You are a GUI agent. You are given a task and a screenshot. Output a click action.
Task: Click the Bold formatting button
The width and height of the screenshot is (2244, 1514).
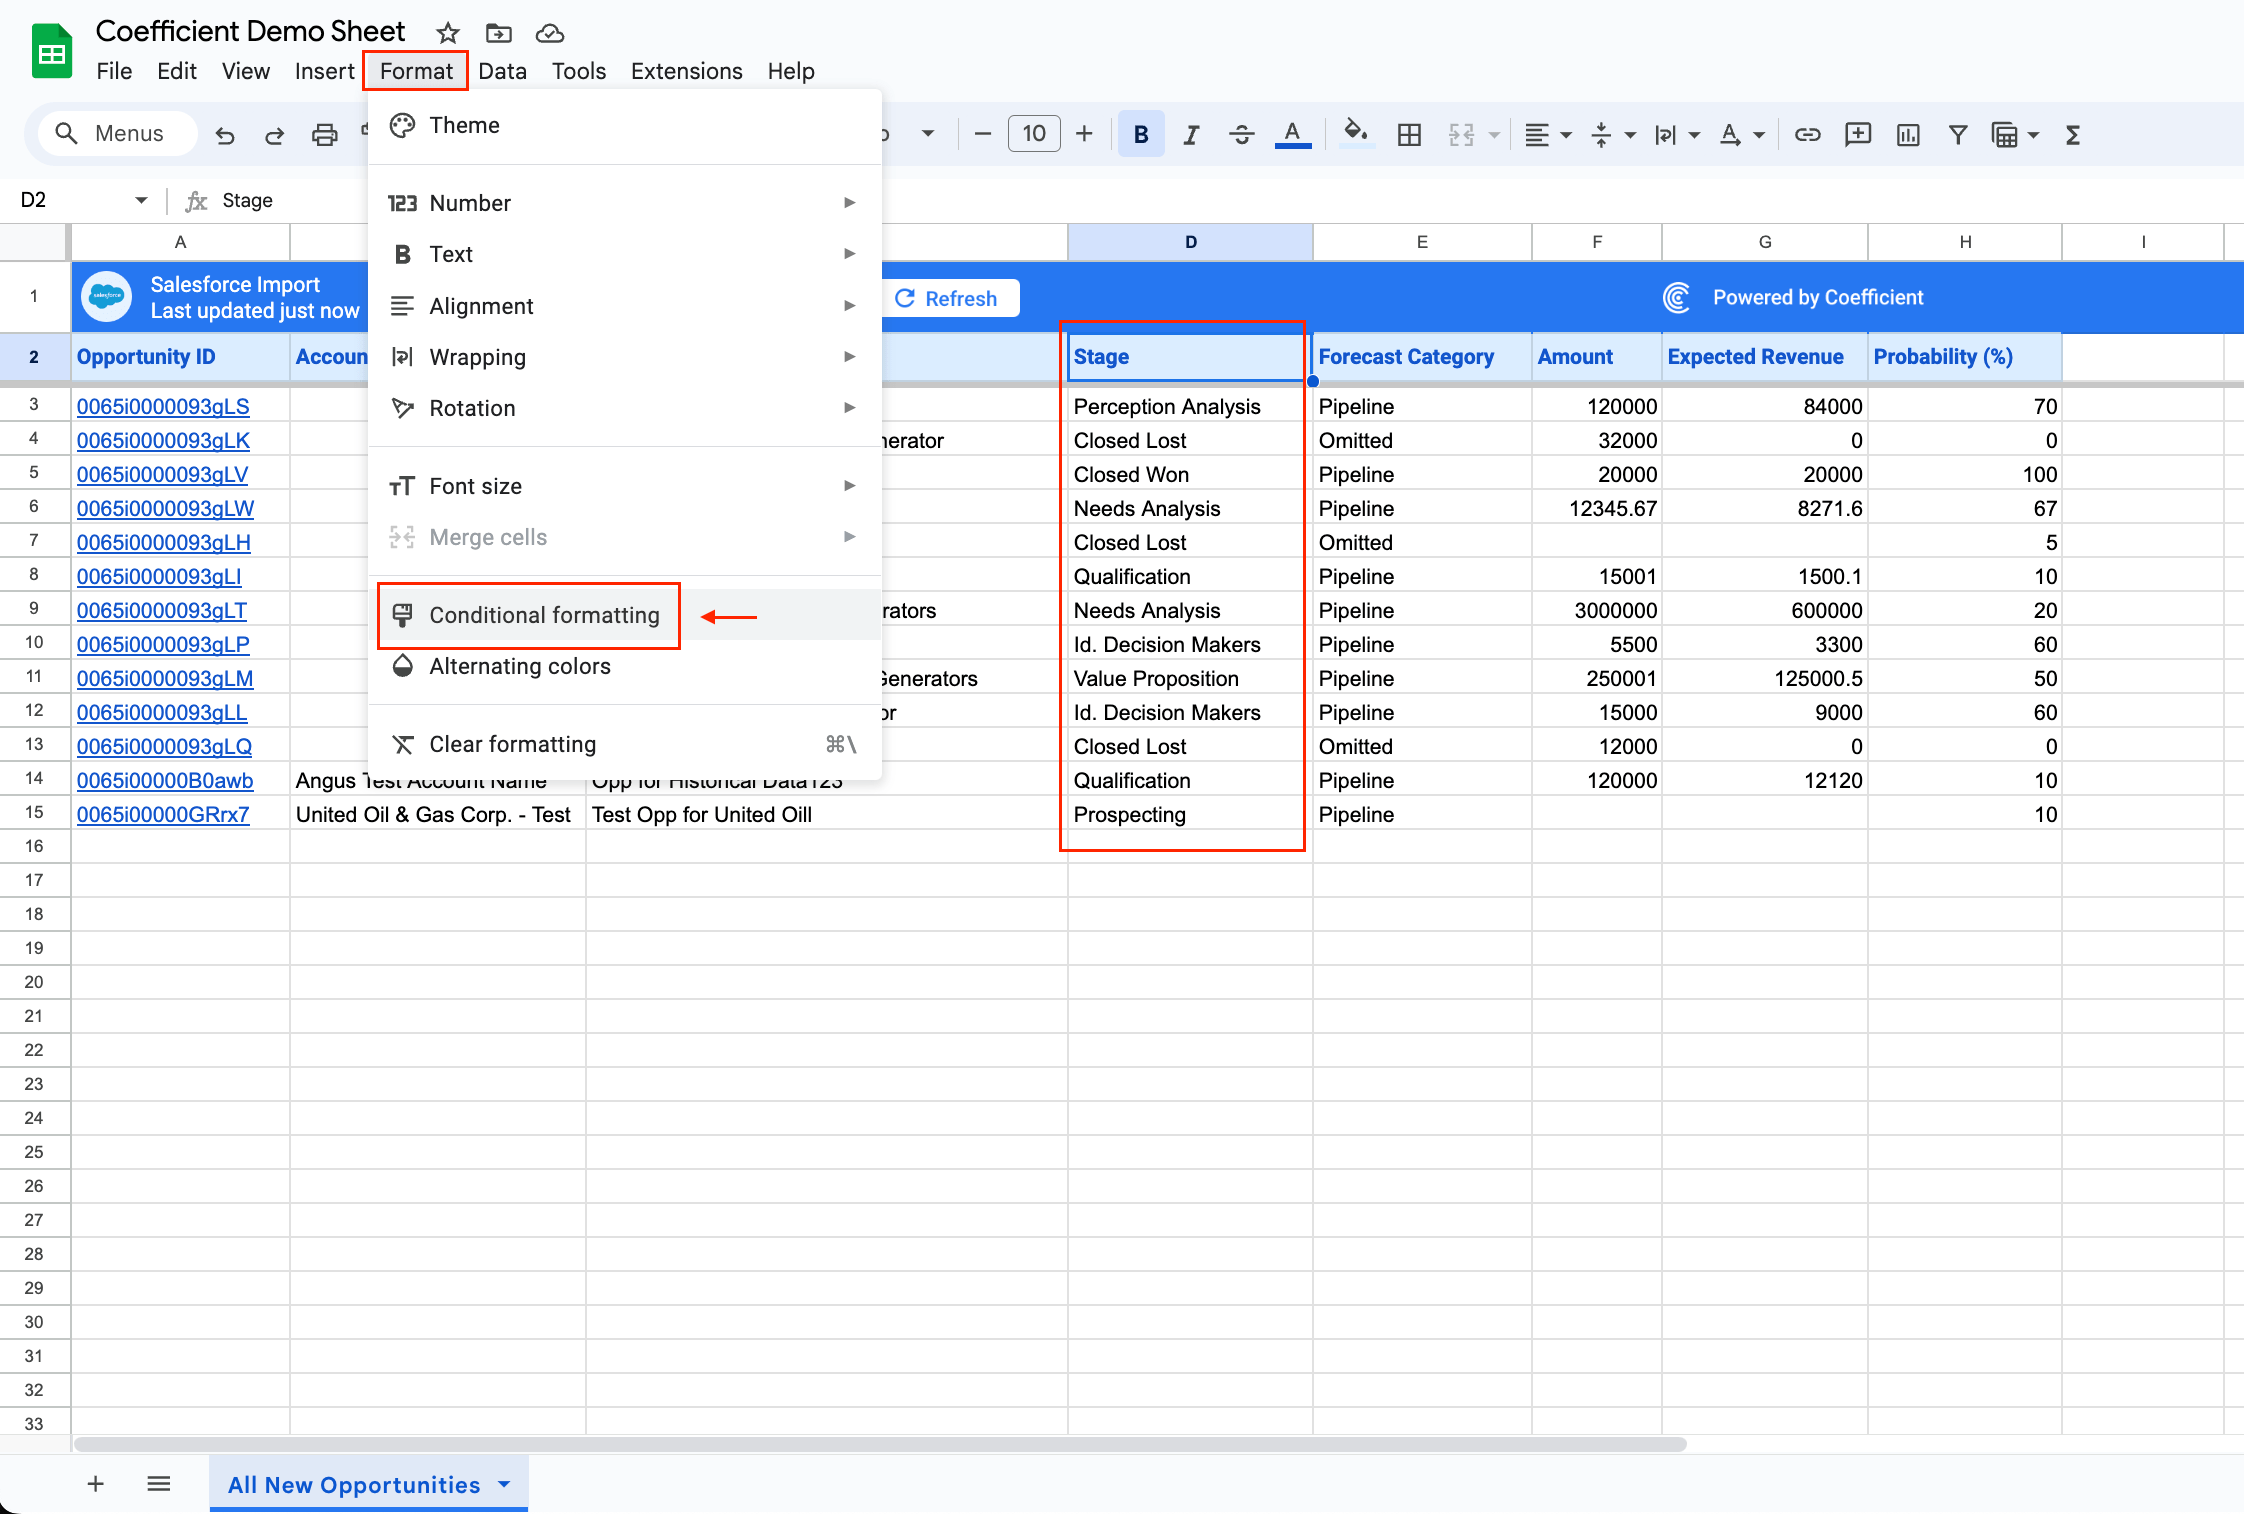click(1141, 134)
